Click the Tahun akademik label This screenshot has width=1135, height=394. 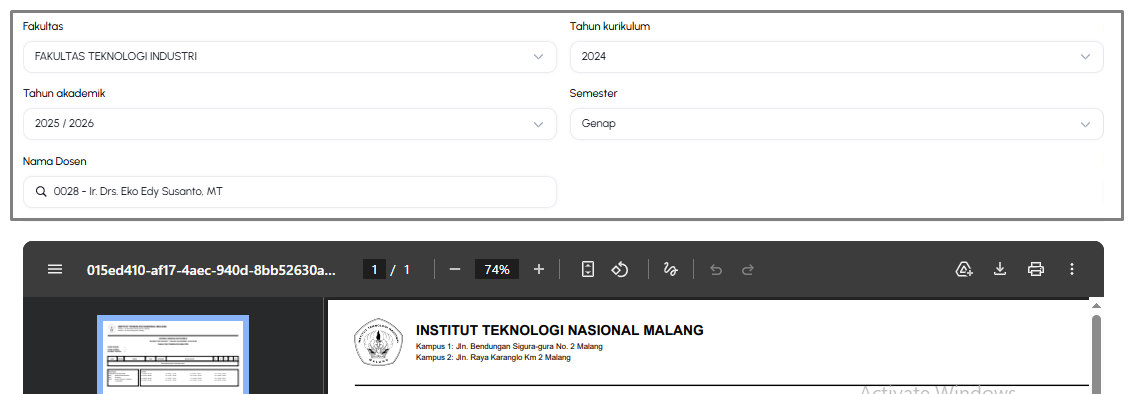[64, 93]
